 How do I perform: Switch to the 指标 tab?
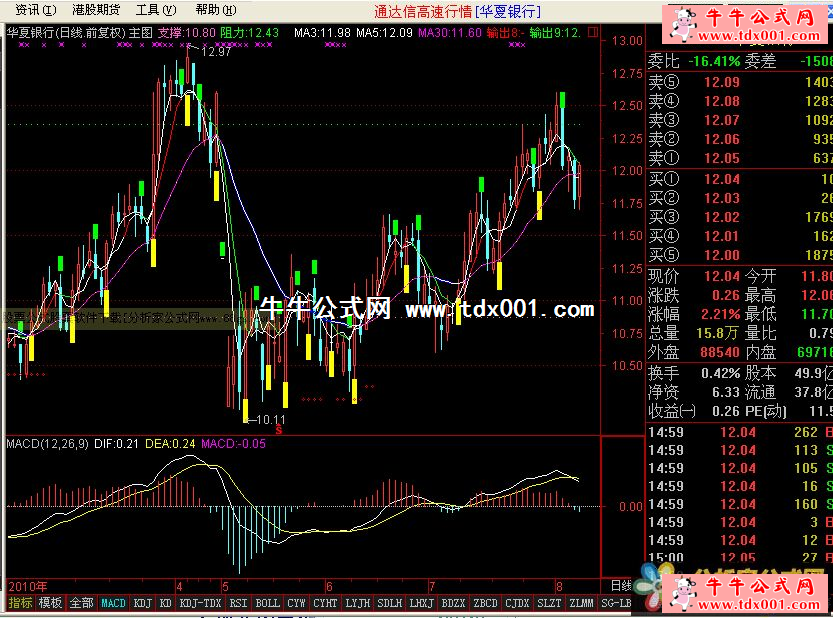click(20, 603)
